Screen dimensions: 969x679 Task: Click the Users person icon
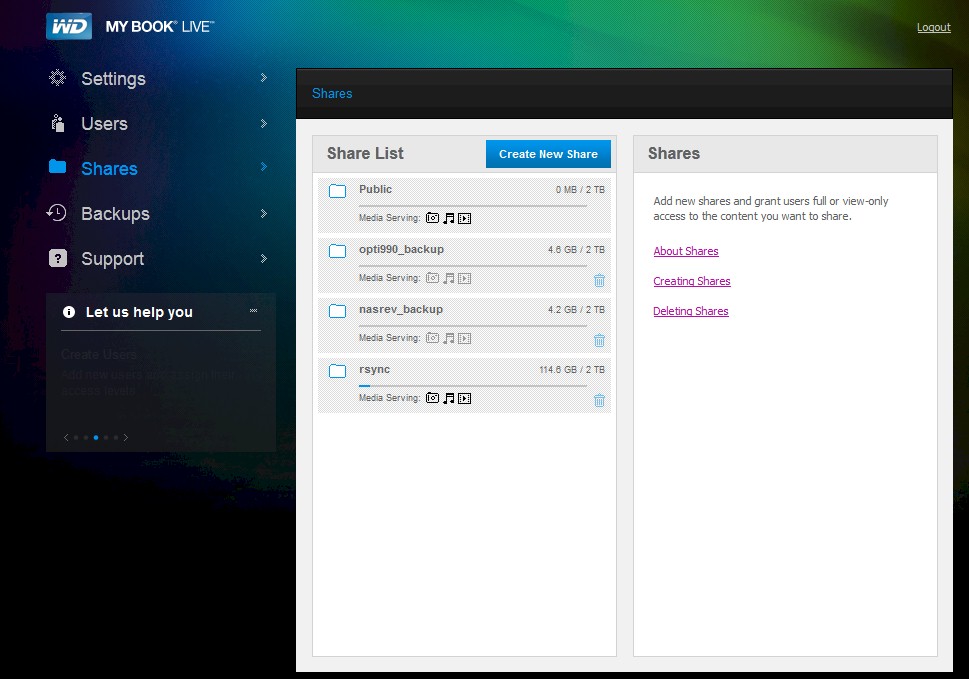57,123
